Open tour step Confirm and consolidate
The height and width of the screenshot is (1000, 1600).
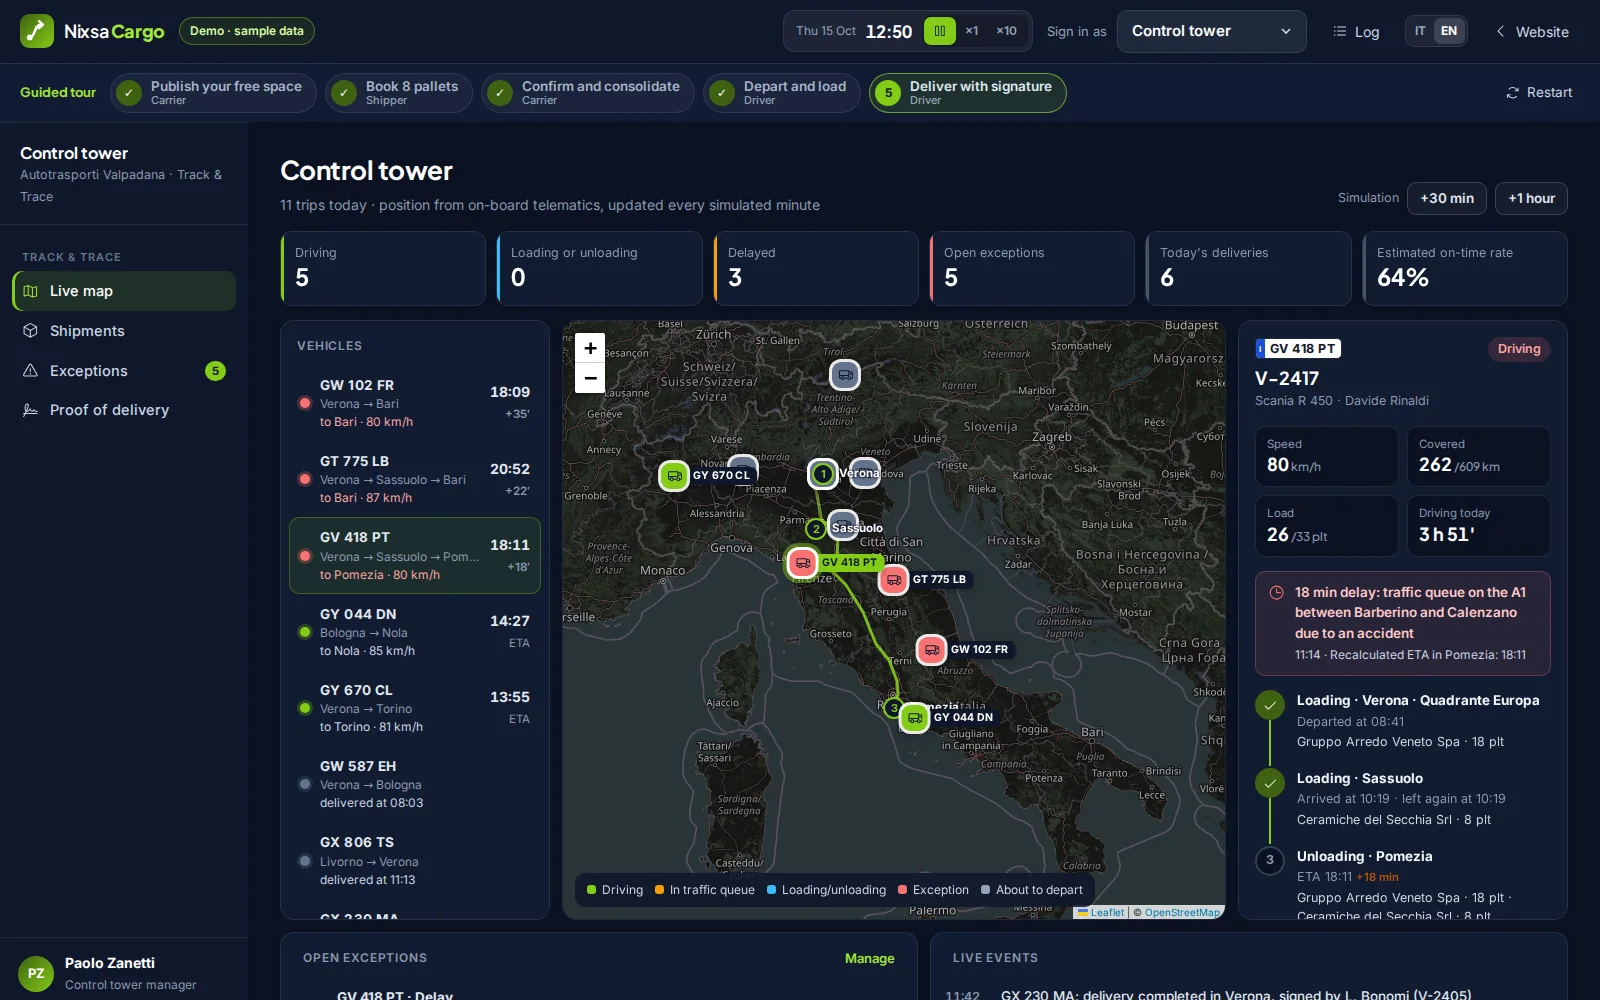pyautogui.click(x=587, y=92)
